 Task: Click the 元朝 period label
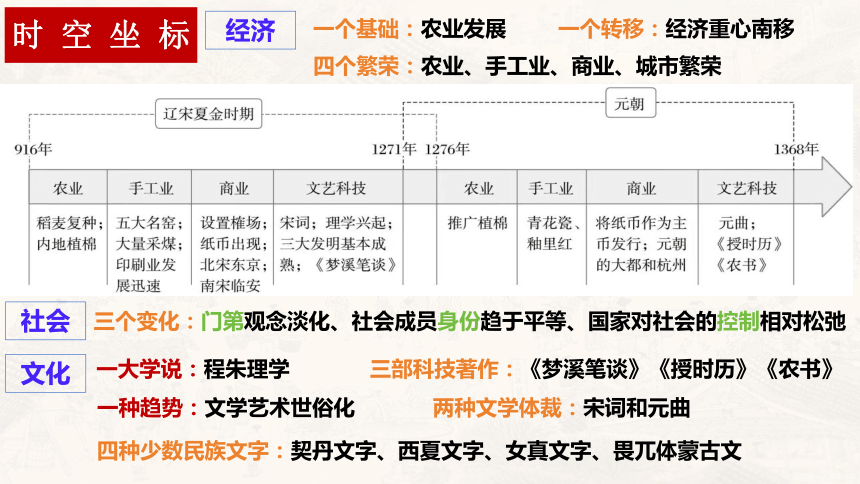[630, 103]
